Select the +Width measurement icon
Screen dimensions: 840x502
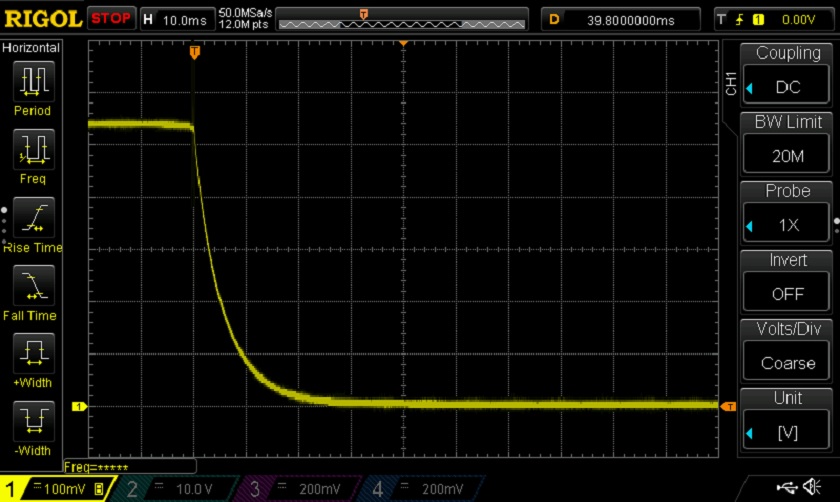pos(32,353)
